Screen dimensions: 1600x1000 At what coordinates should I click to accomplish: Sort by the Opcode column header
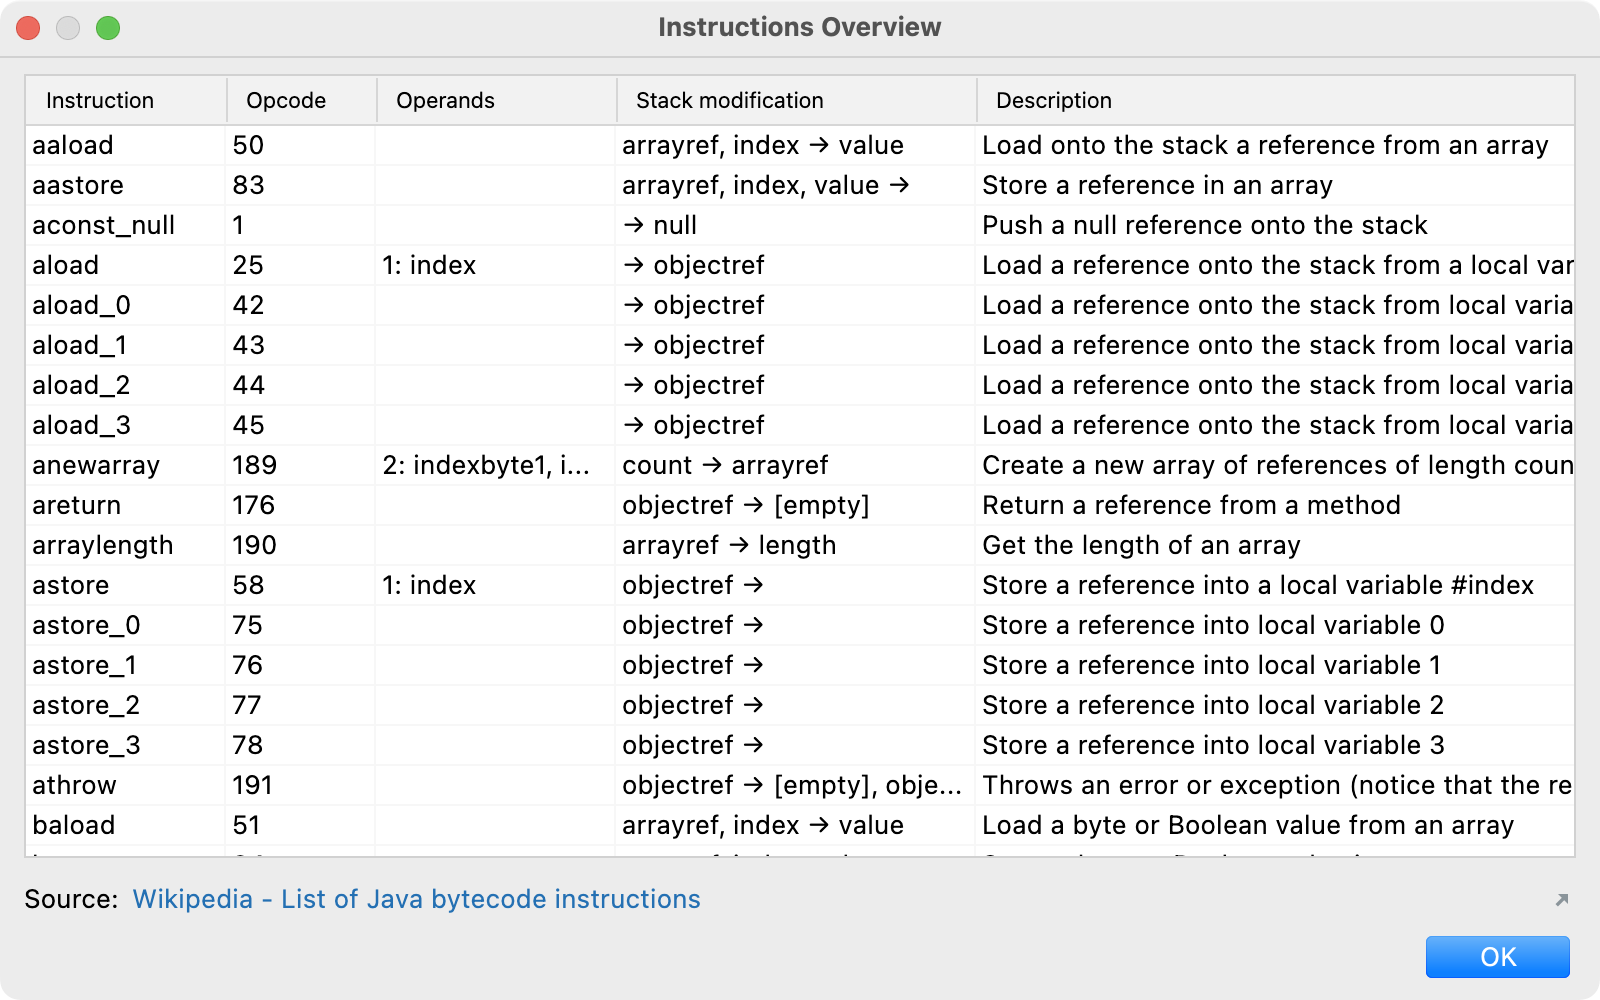pyautogui.click(x=301, y=100)
